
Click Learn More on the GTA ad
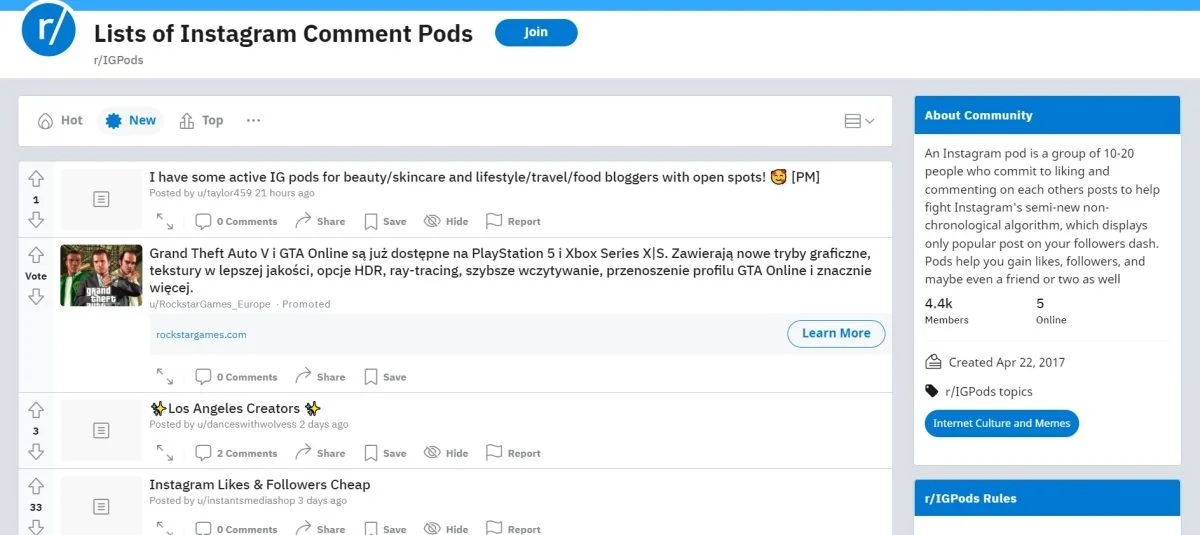[836, 333]
